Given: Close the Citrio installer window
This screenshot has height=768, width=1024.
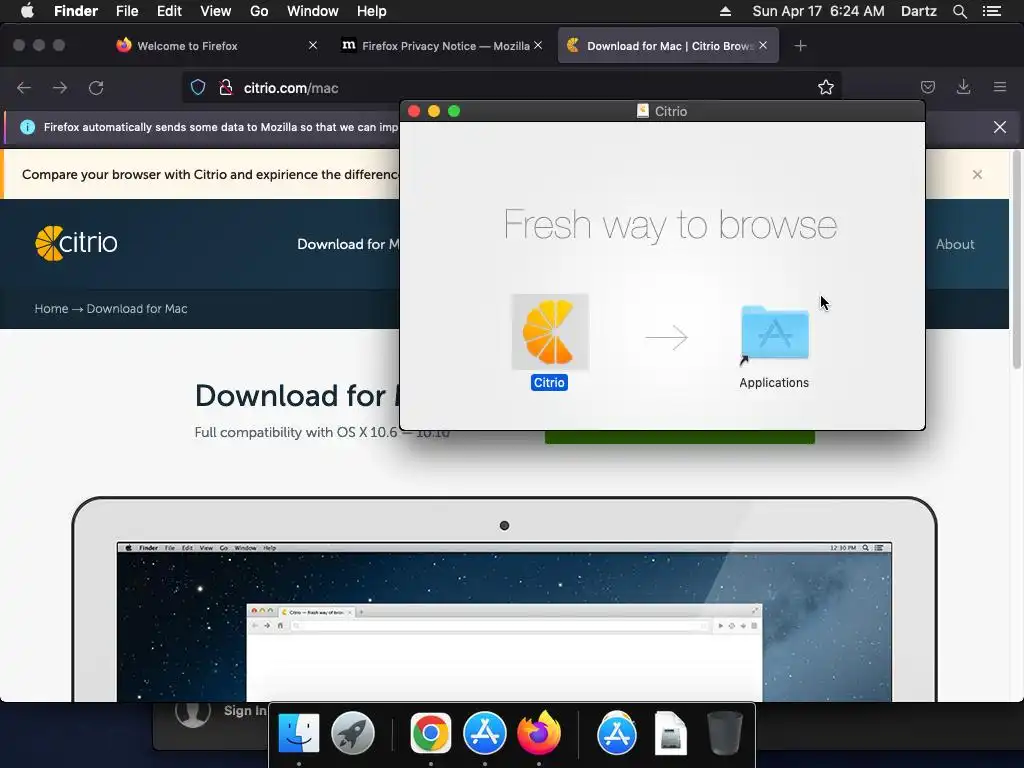Looking at the screenshot, I should pyautogui.click(x=413, y=111).
